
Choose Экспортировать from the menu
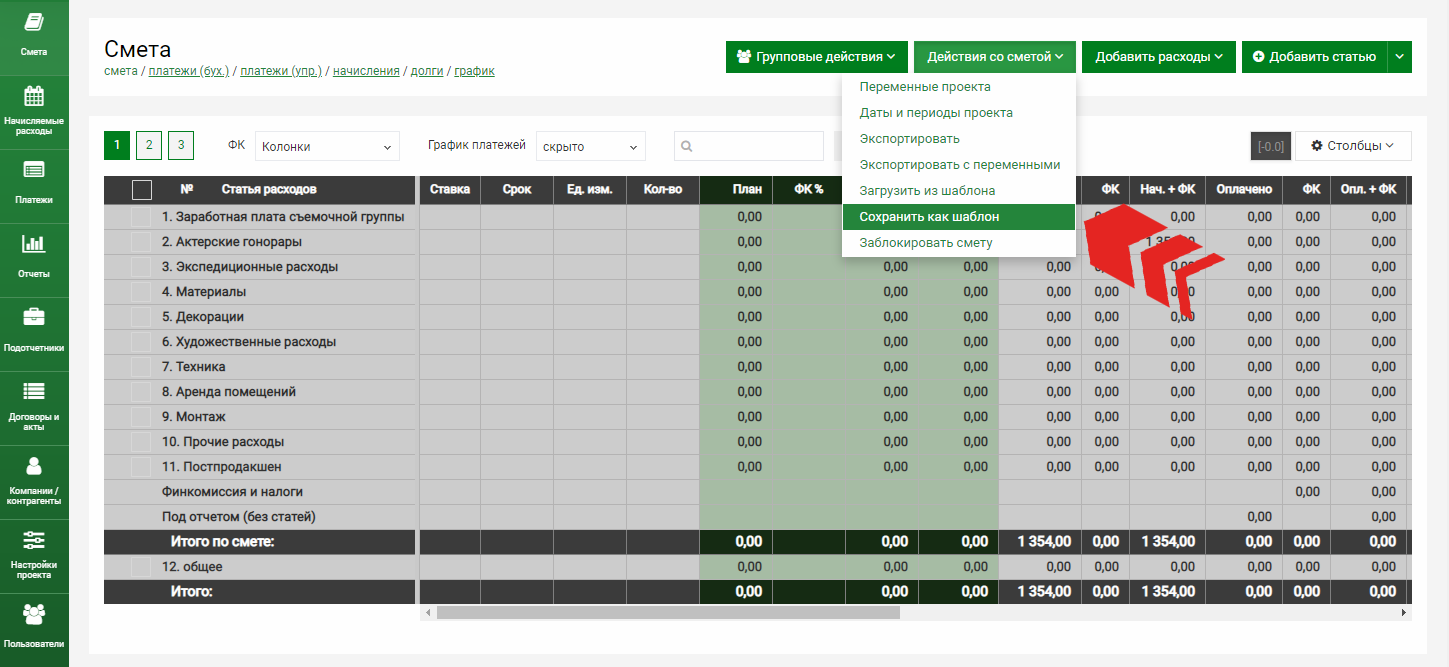[x=909, y=139]
